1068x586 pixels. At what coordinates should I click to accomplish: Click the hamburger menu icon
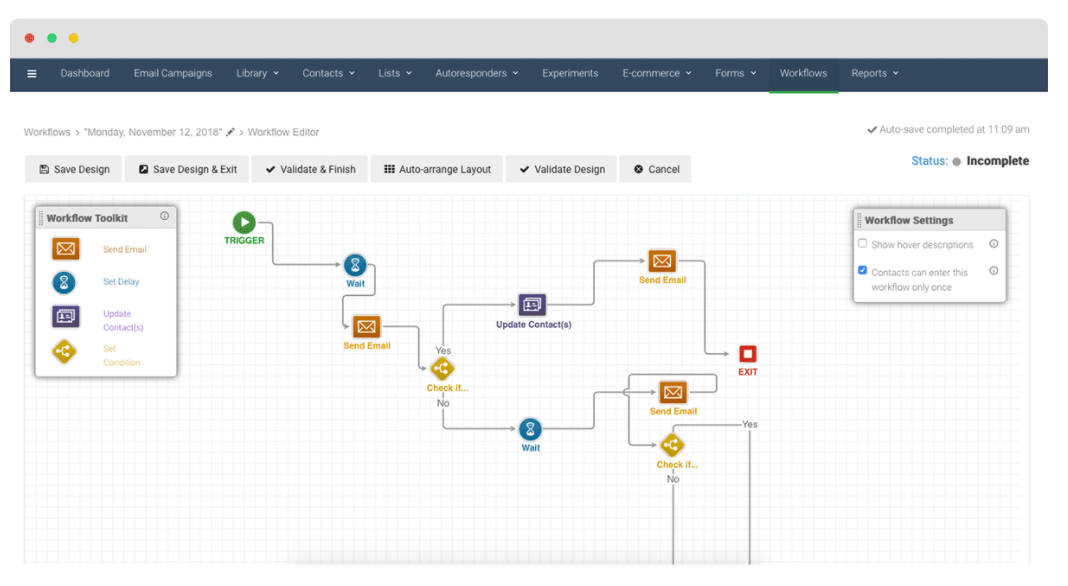click(32, 73)
